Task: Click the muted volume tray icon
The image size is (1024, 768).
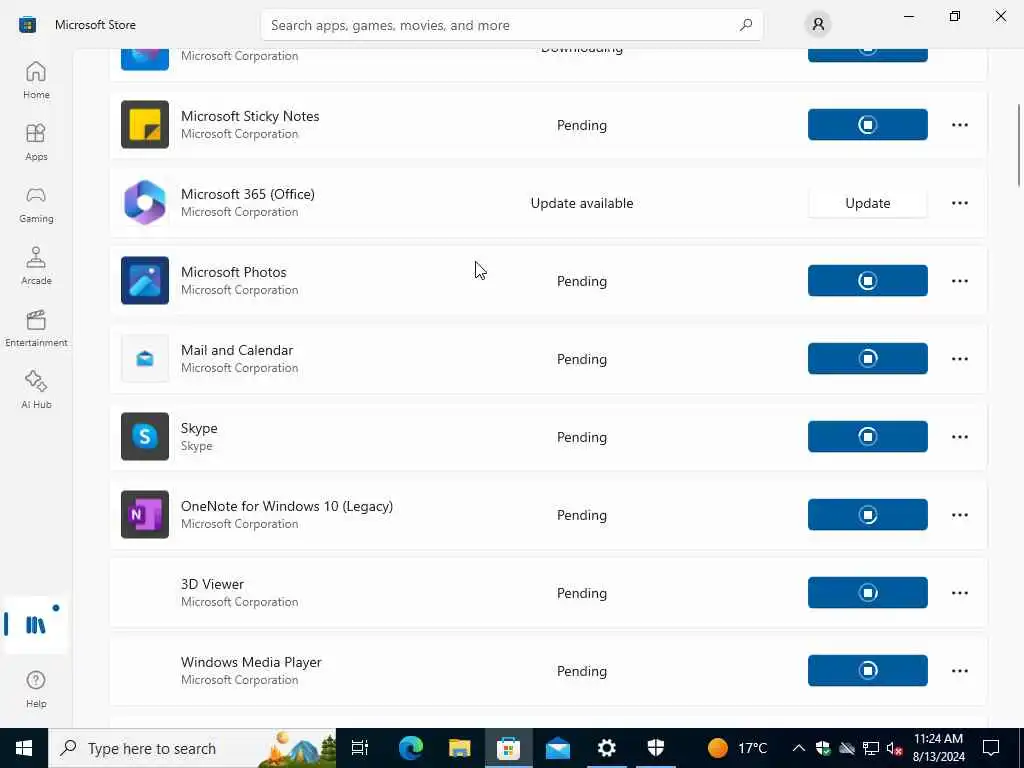Action: [894, 748]
